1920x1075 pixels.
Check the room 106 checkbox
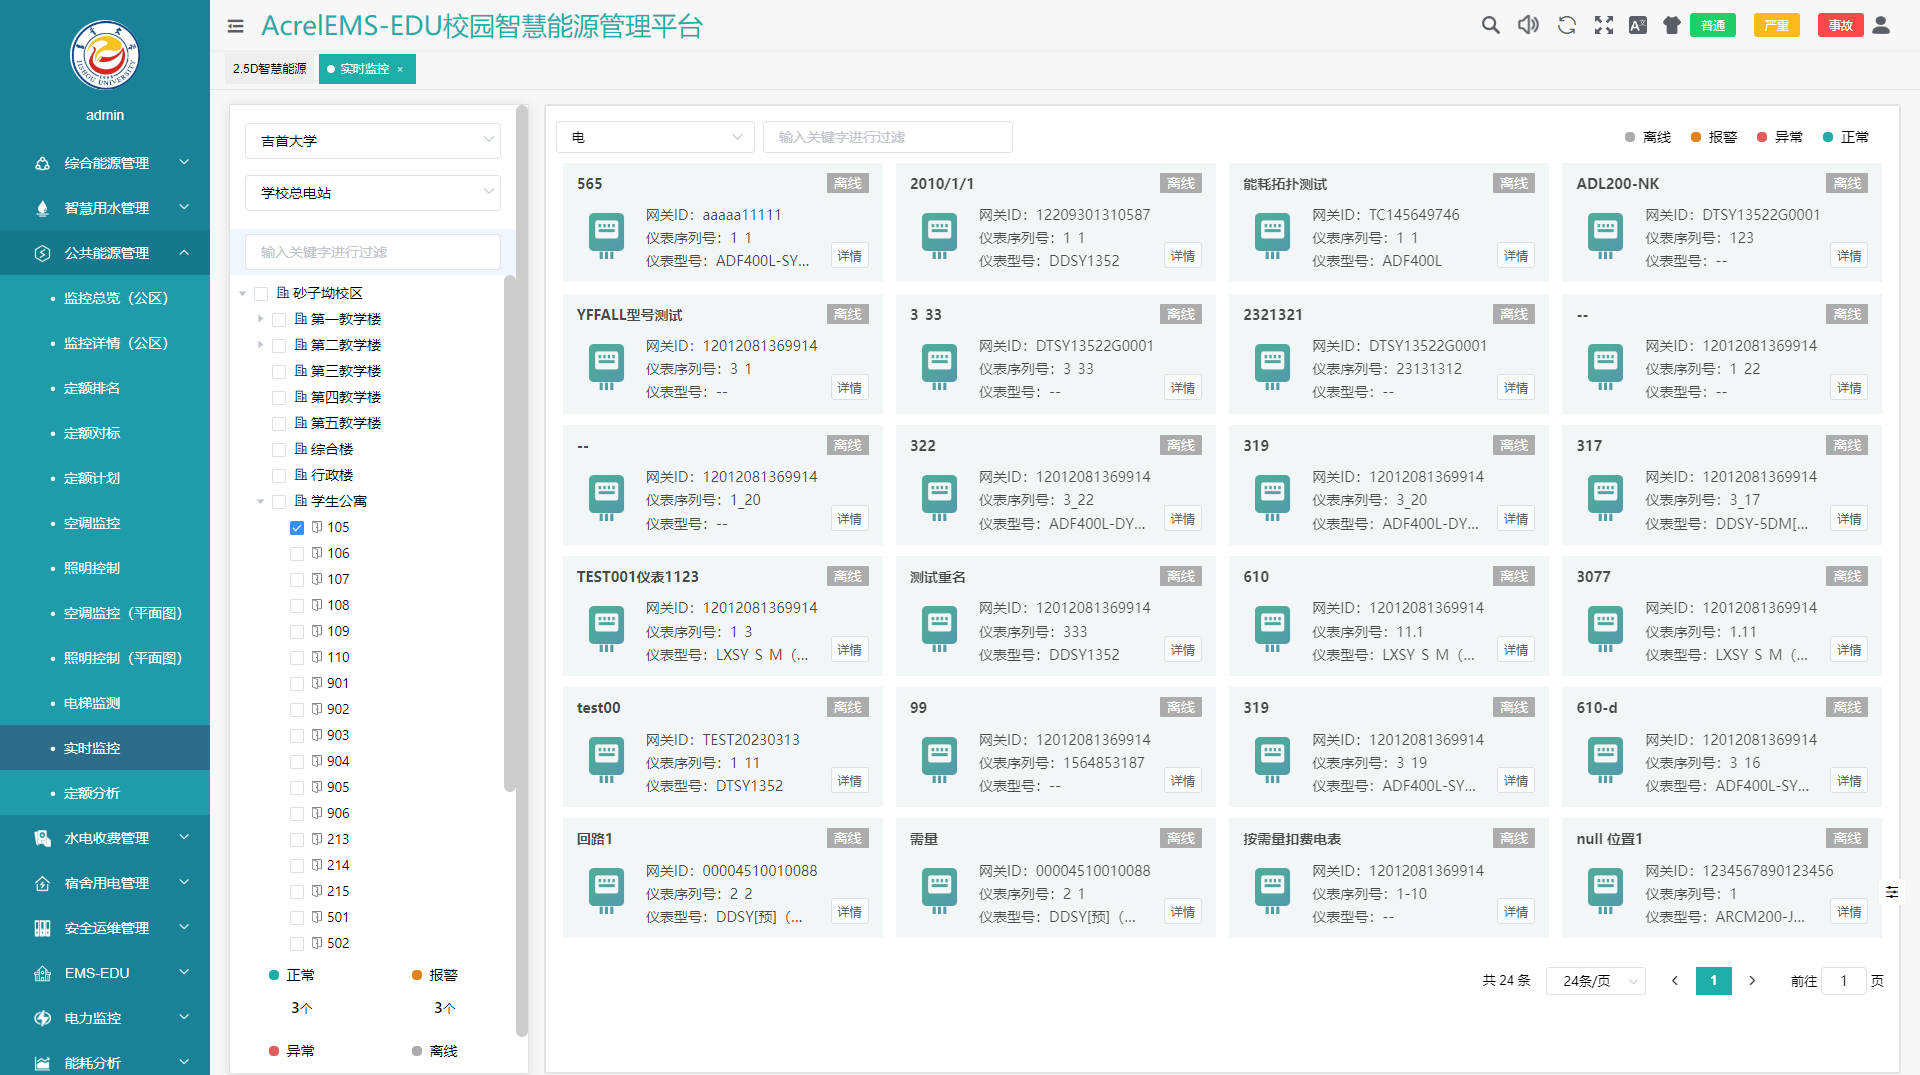click(297, 554)
